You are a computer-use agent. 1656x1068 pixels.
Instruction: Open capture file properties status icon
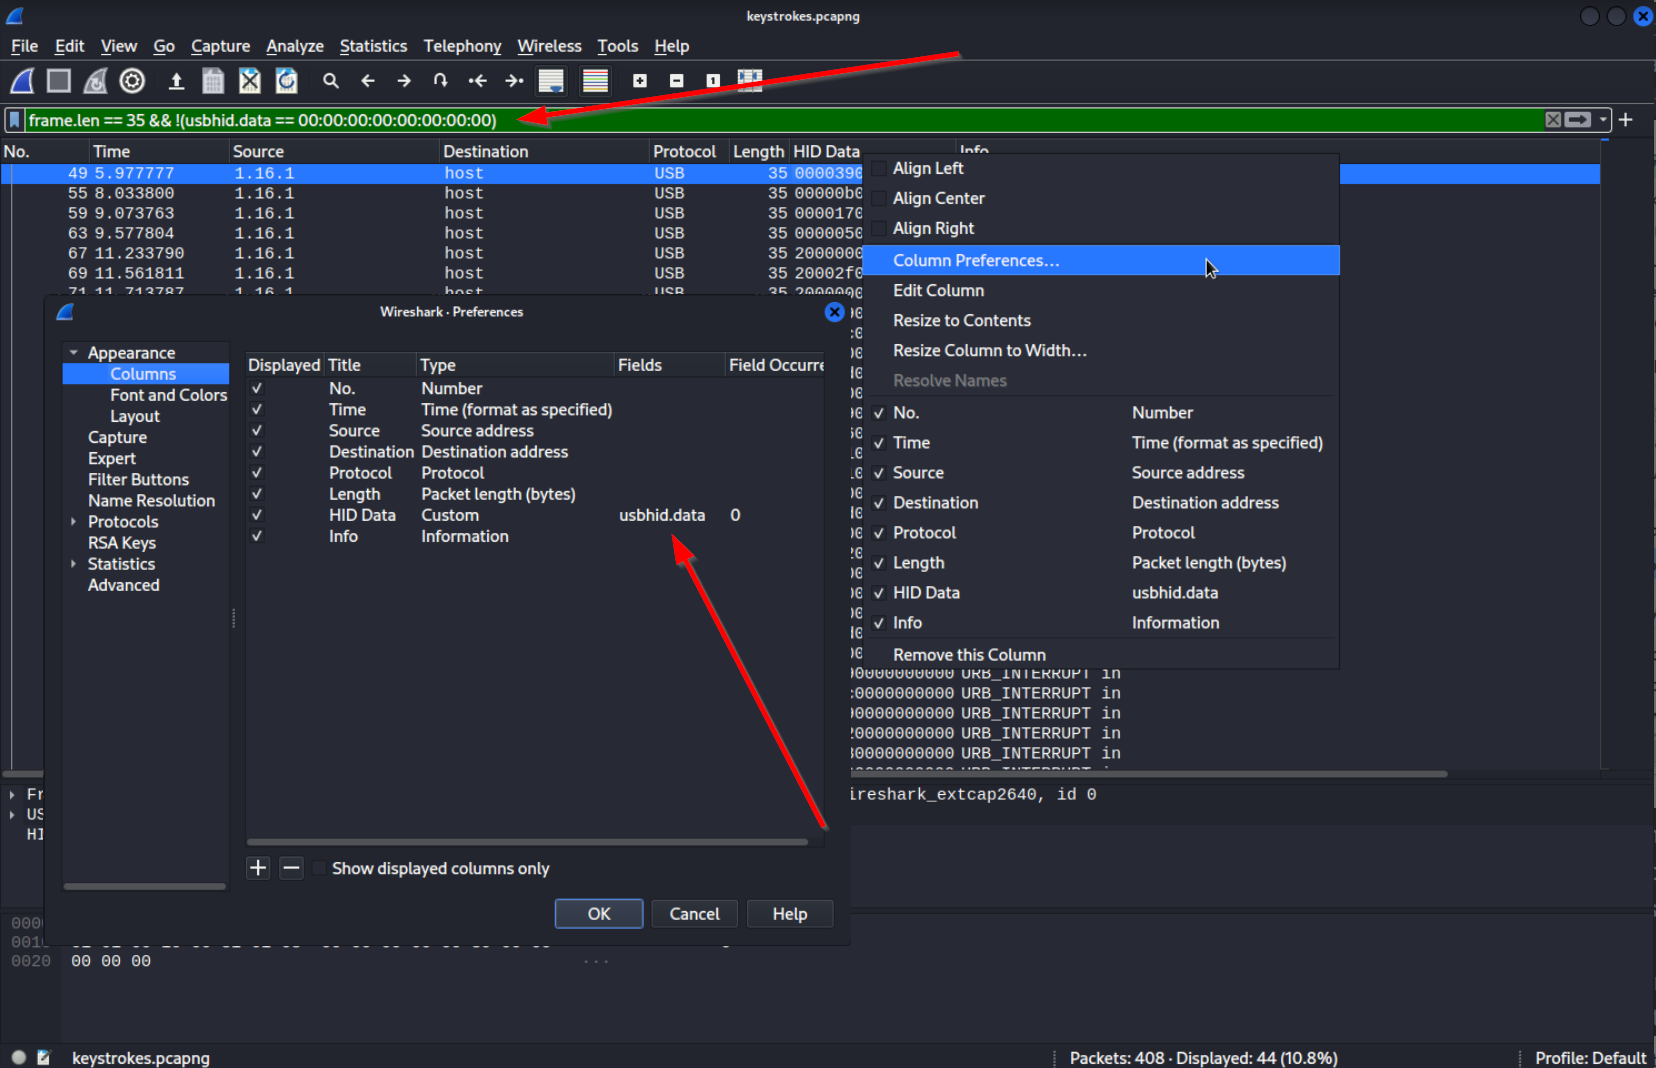click(x=44, y=1057)
